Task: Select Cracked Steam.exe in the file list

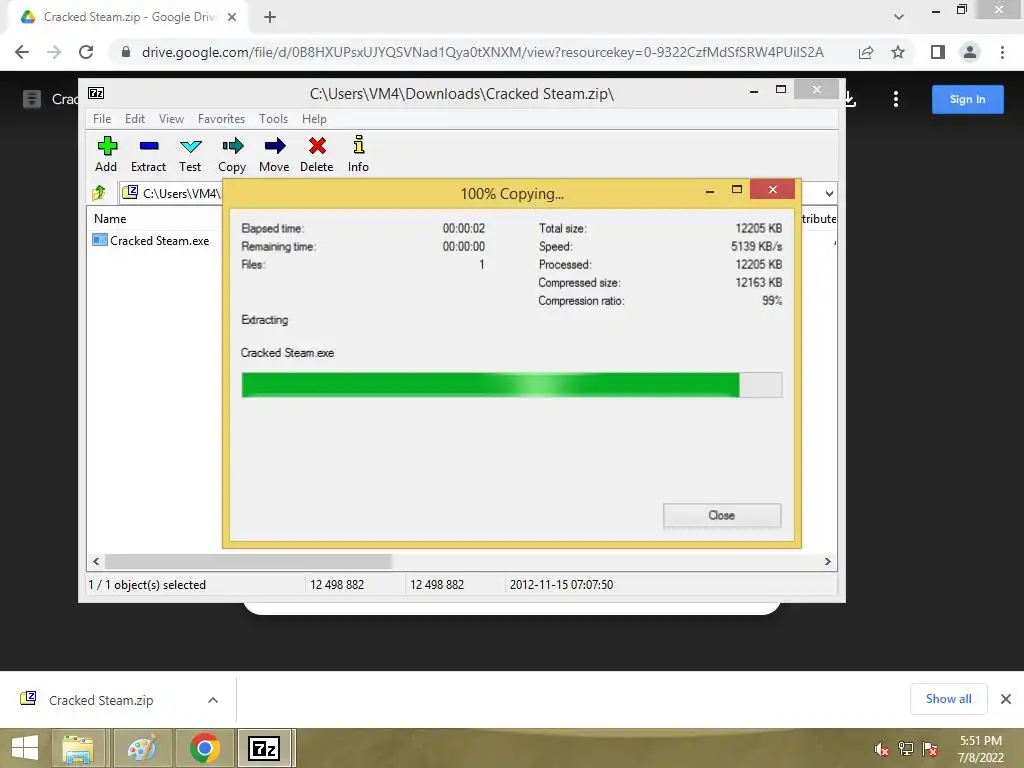Action: (151, 240)
